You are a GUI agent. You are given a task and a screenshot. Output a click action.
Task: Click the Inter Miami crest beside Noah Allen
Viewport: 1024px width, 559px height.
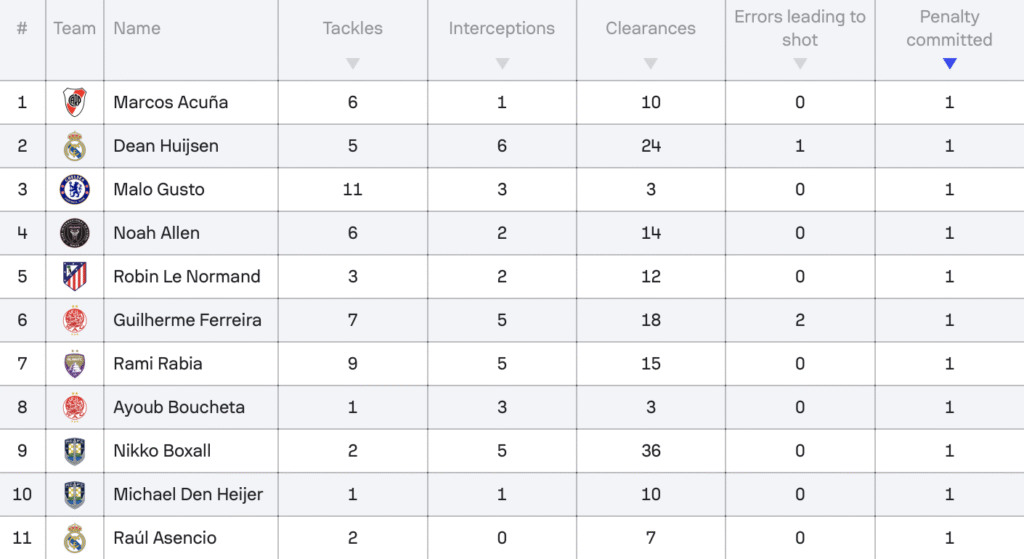pos(74,233)
